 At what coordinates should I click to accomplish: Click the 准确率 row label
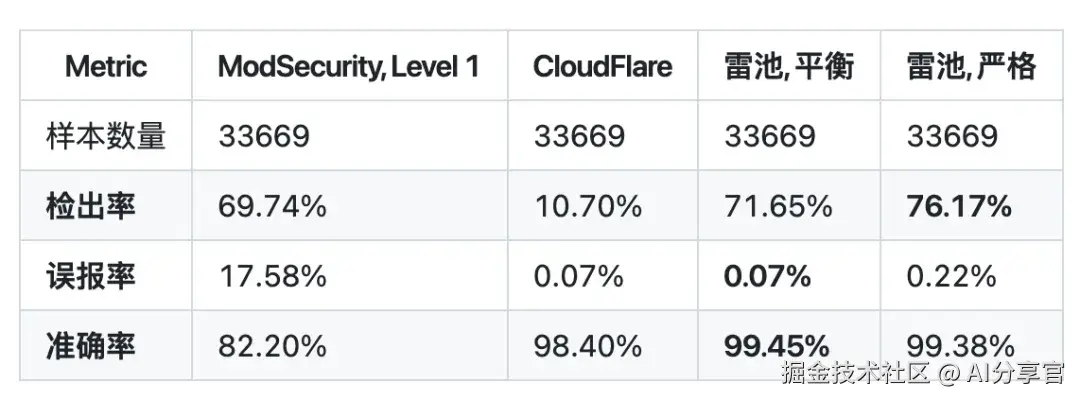[x=91, y=346]
